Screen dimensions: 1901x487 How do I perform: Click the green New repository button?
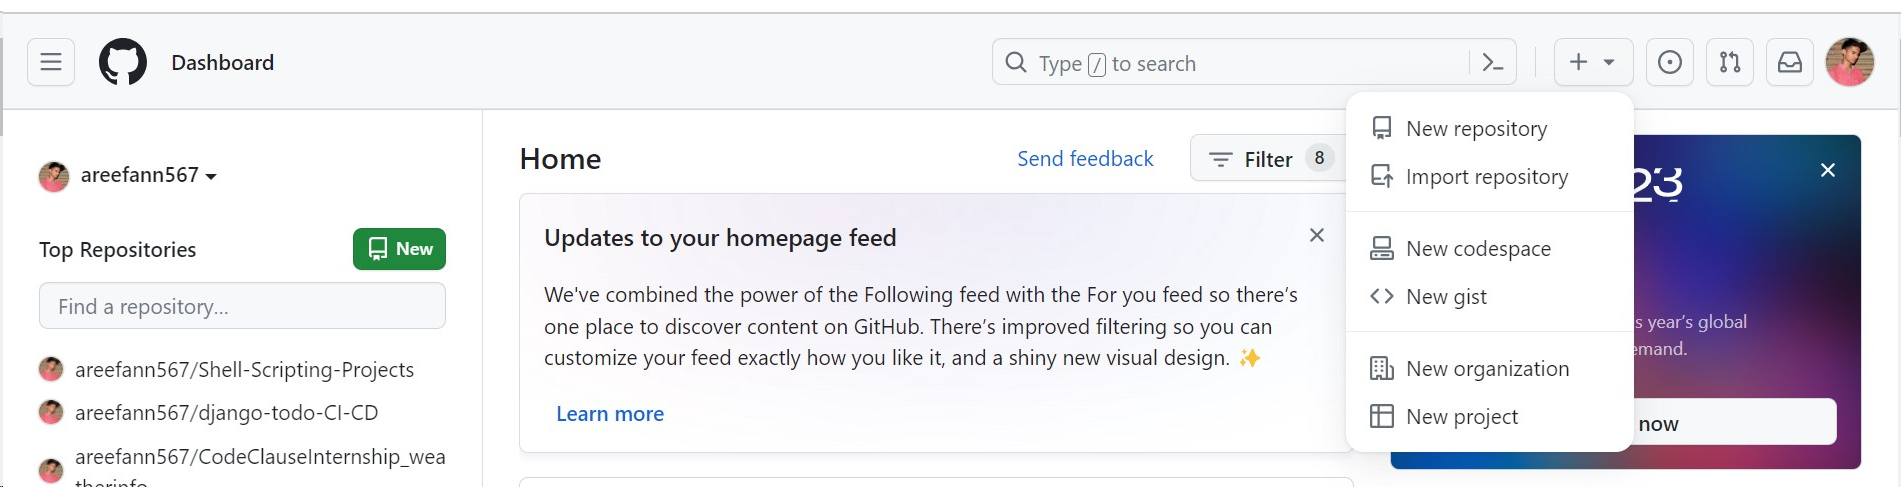[399, 249]
